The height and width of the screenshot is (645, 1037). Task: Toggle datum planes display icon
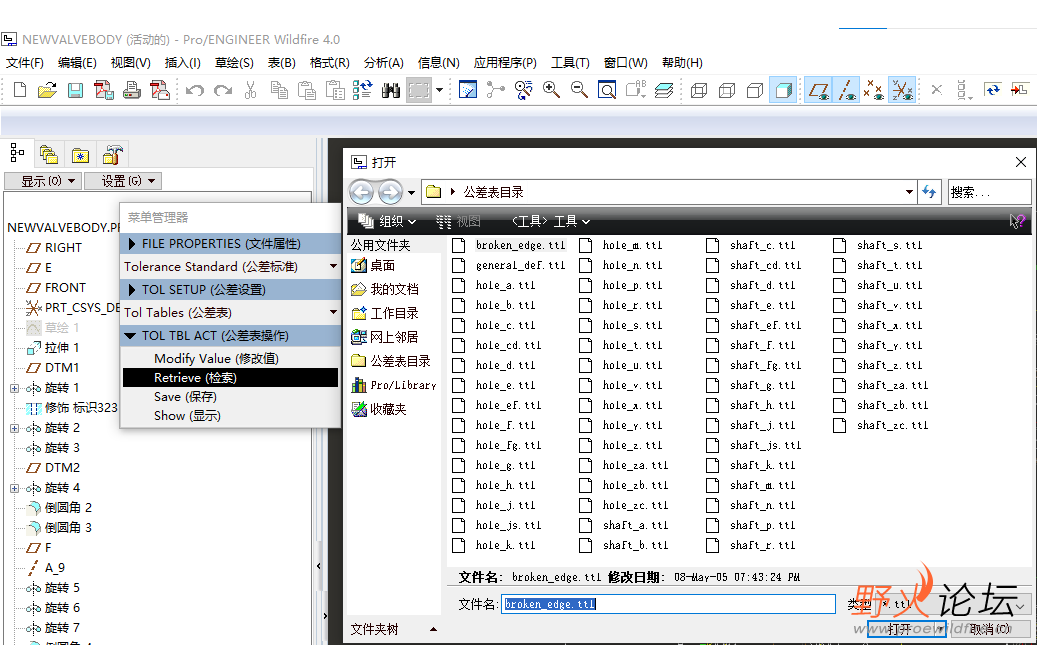click(819, 91)
